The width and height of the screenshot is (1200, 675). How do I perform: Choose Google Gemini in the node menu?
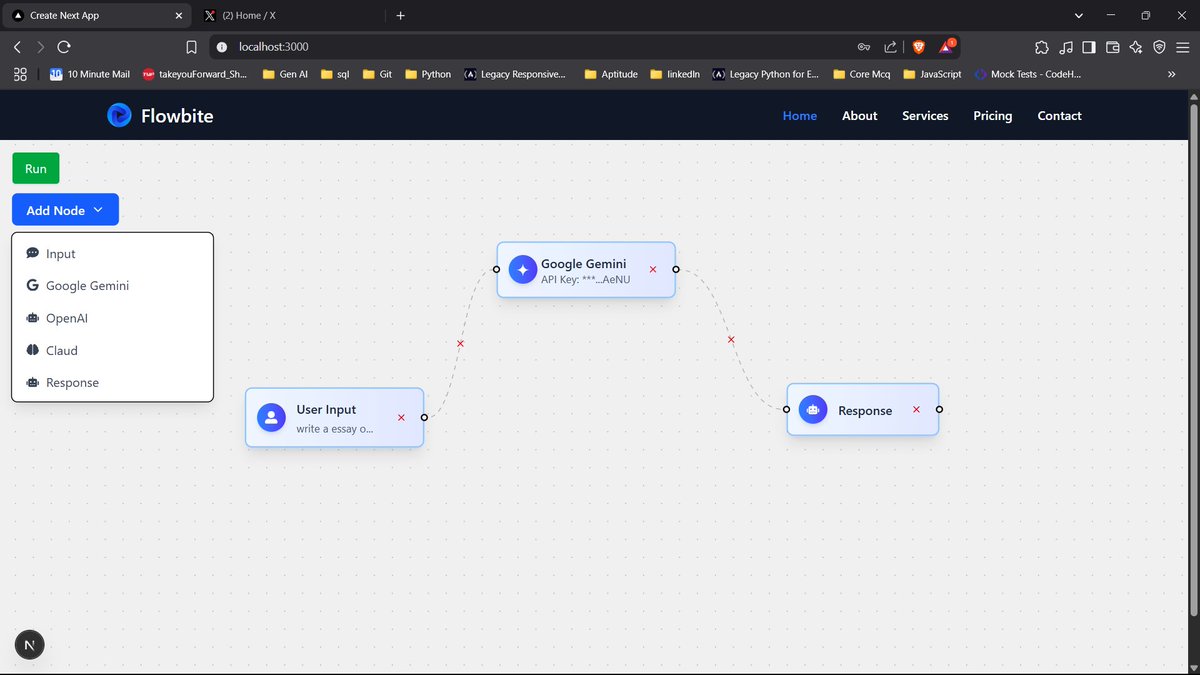112,286
